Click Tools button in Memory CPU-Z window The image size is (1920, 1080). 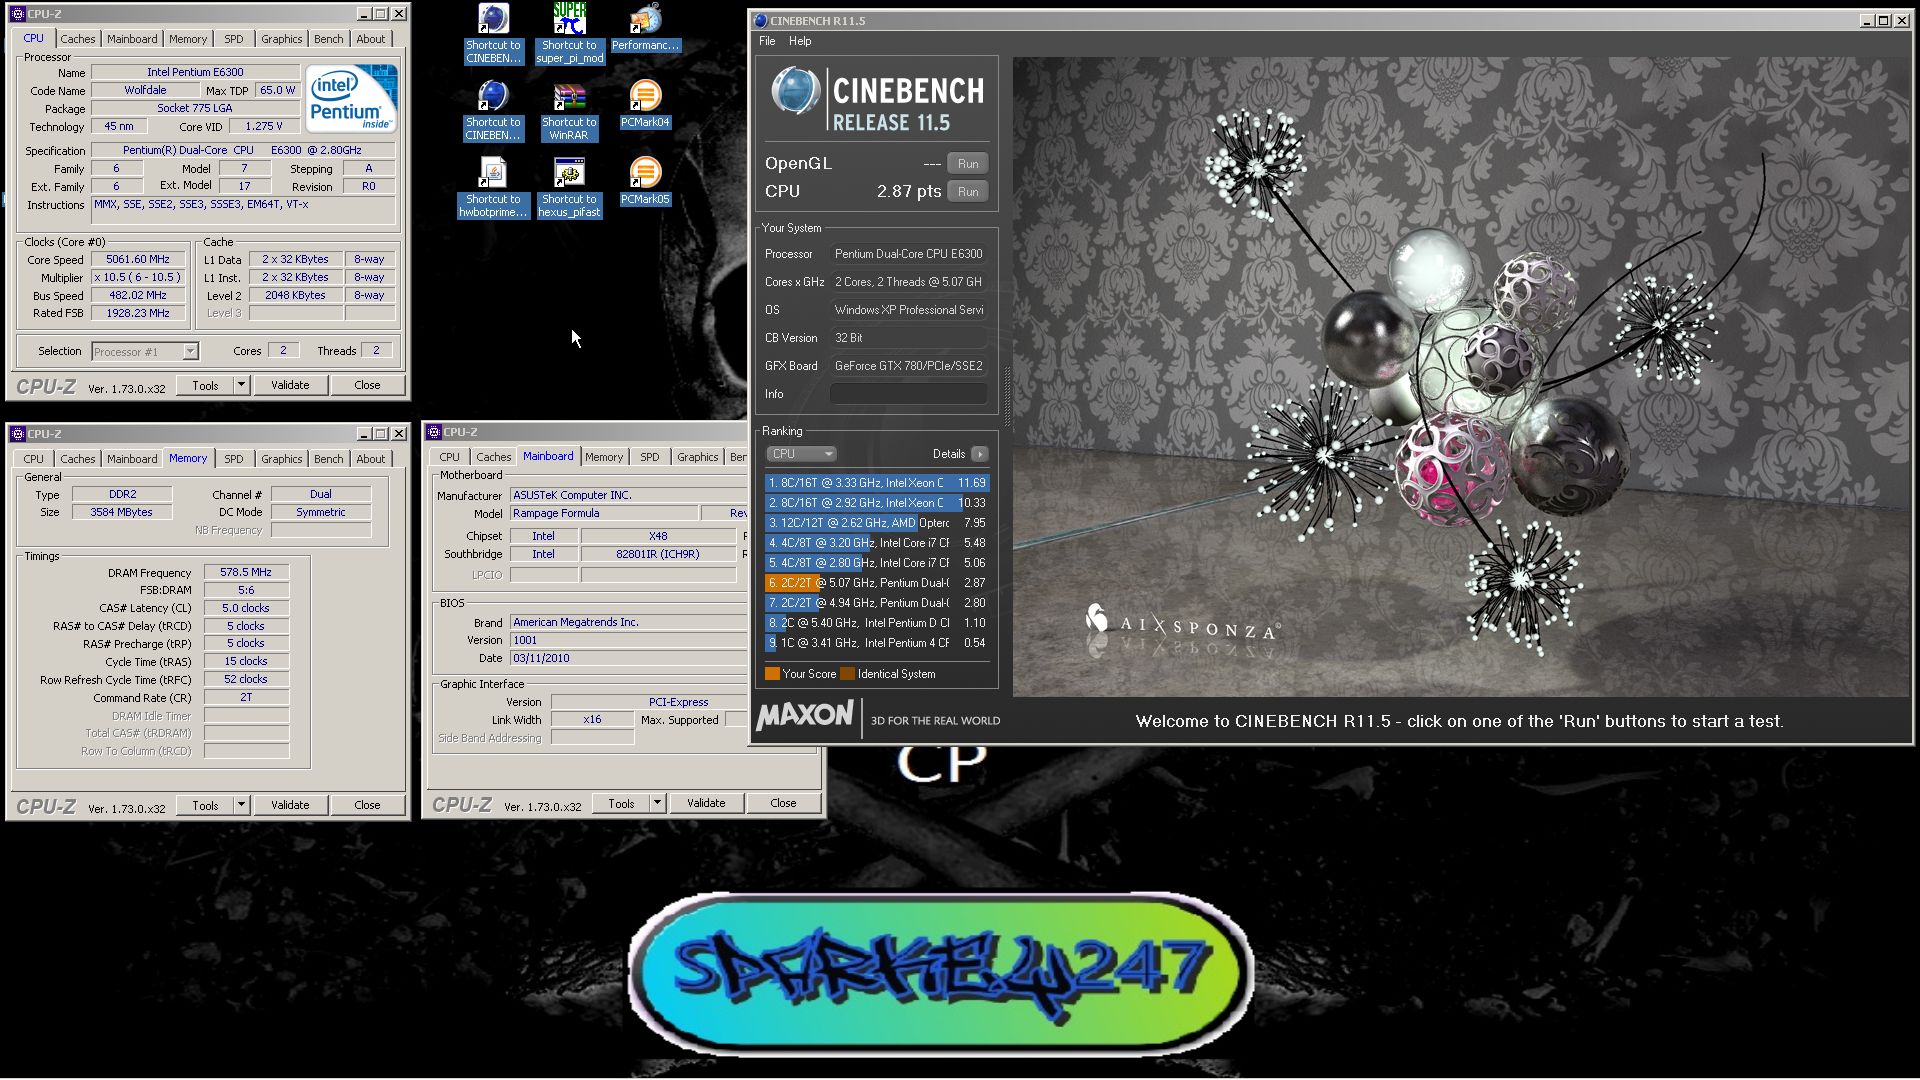point(205,805)
